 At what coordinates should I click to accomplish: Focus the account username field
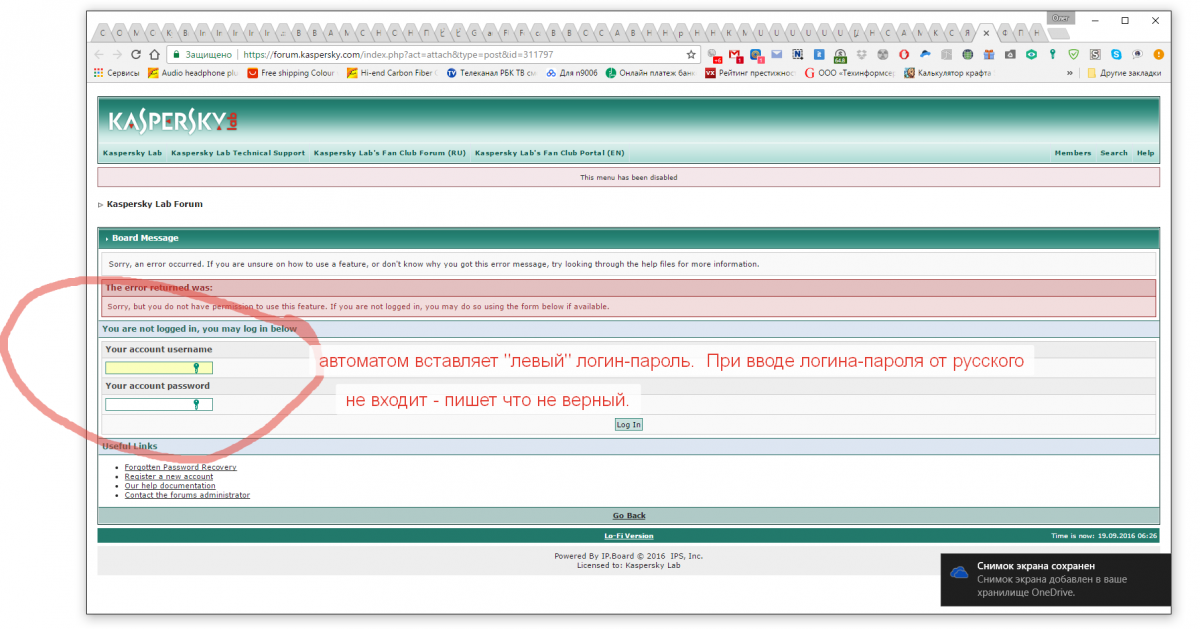[159, 368]
